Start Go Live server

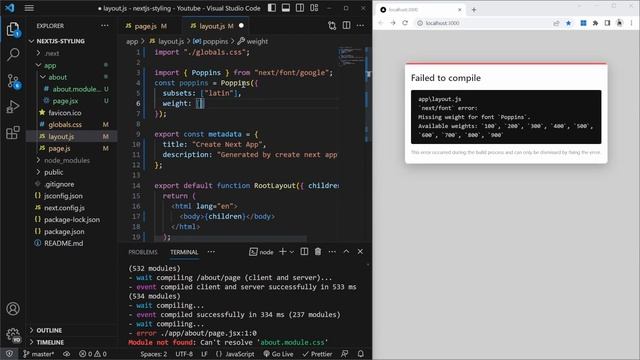(x=278, y=354)
